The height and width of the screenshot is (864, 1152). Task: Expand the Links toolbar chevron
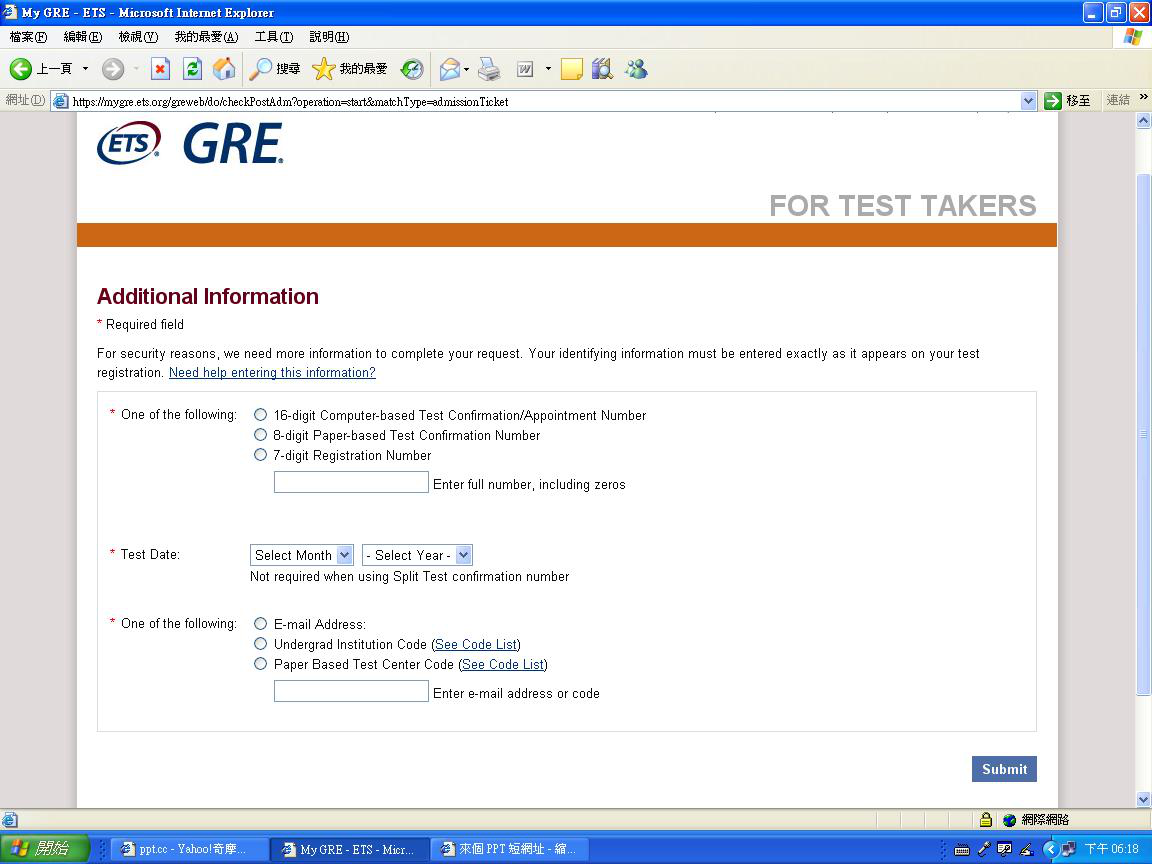(x=1143, y=97)
